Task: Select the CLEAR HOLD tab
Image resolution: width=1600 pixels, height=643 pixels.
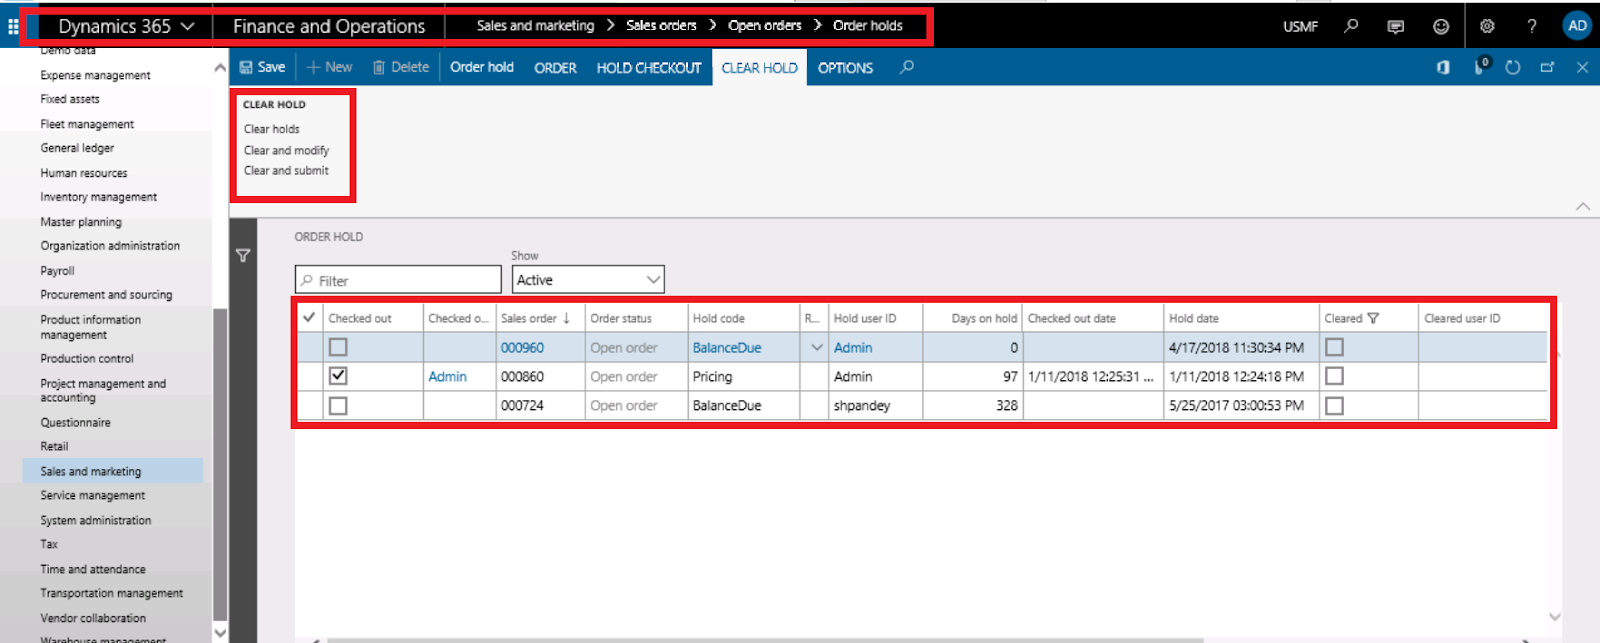Action: click(x=760, y=68)
